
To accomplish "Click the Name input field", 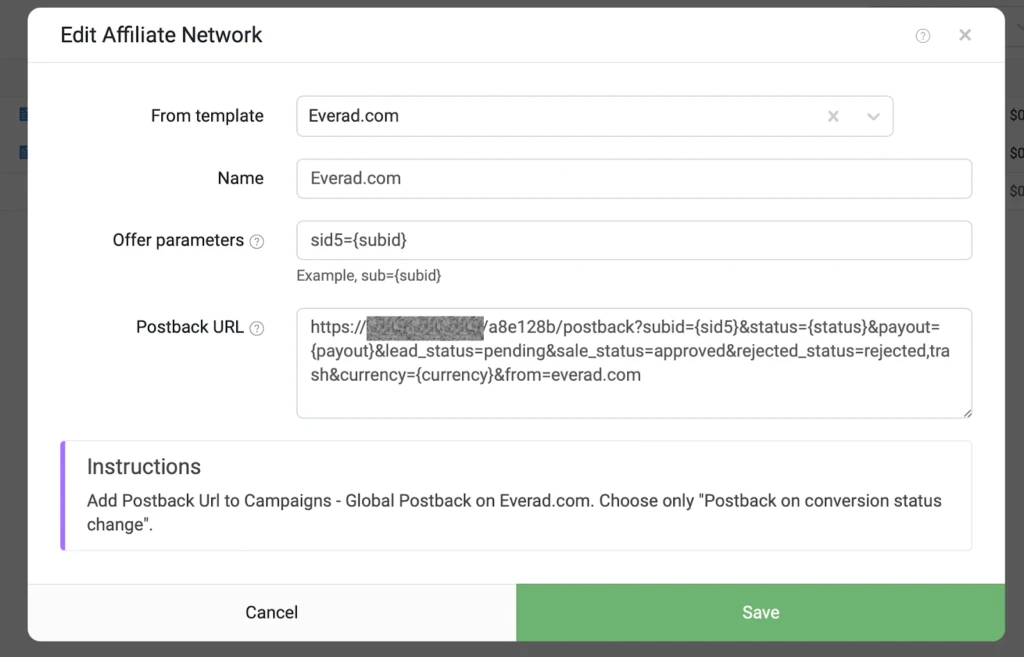I will (633, 178).
